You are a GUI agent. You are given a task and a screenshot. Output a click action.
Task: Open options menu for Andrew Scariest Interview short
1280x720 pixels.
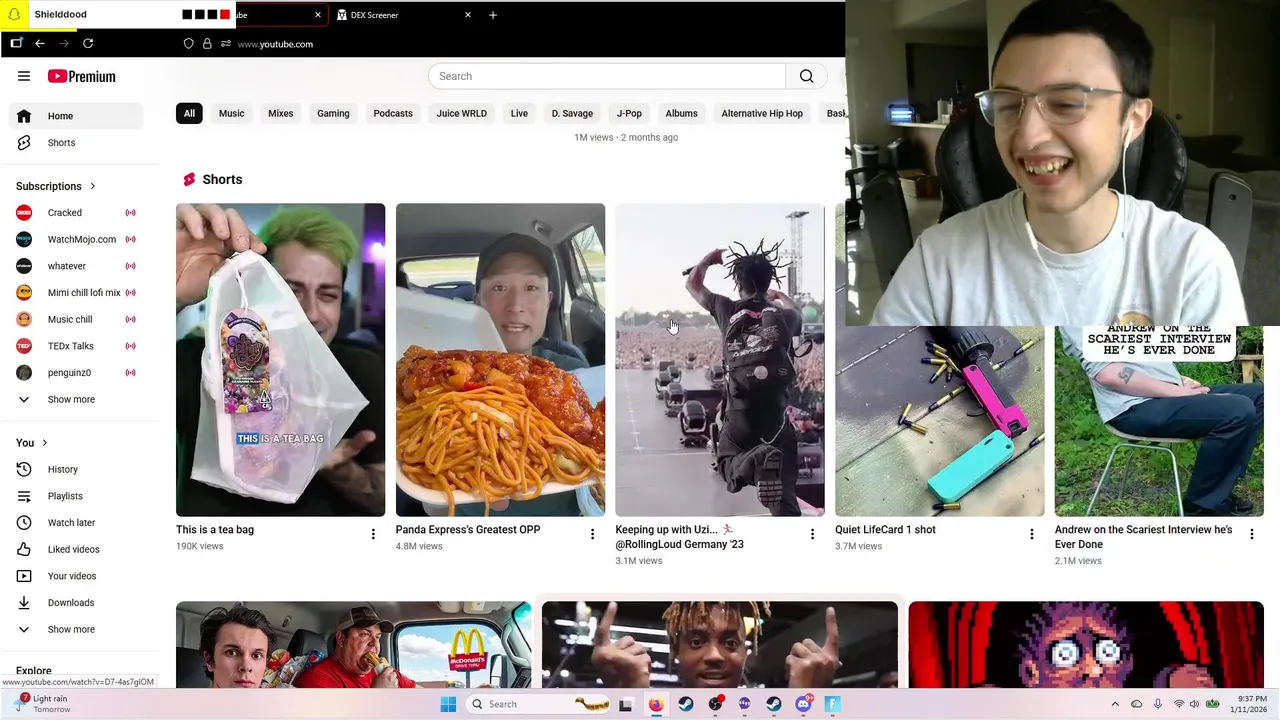tap(1251, 534)
